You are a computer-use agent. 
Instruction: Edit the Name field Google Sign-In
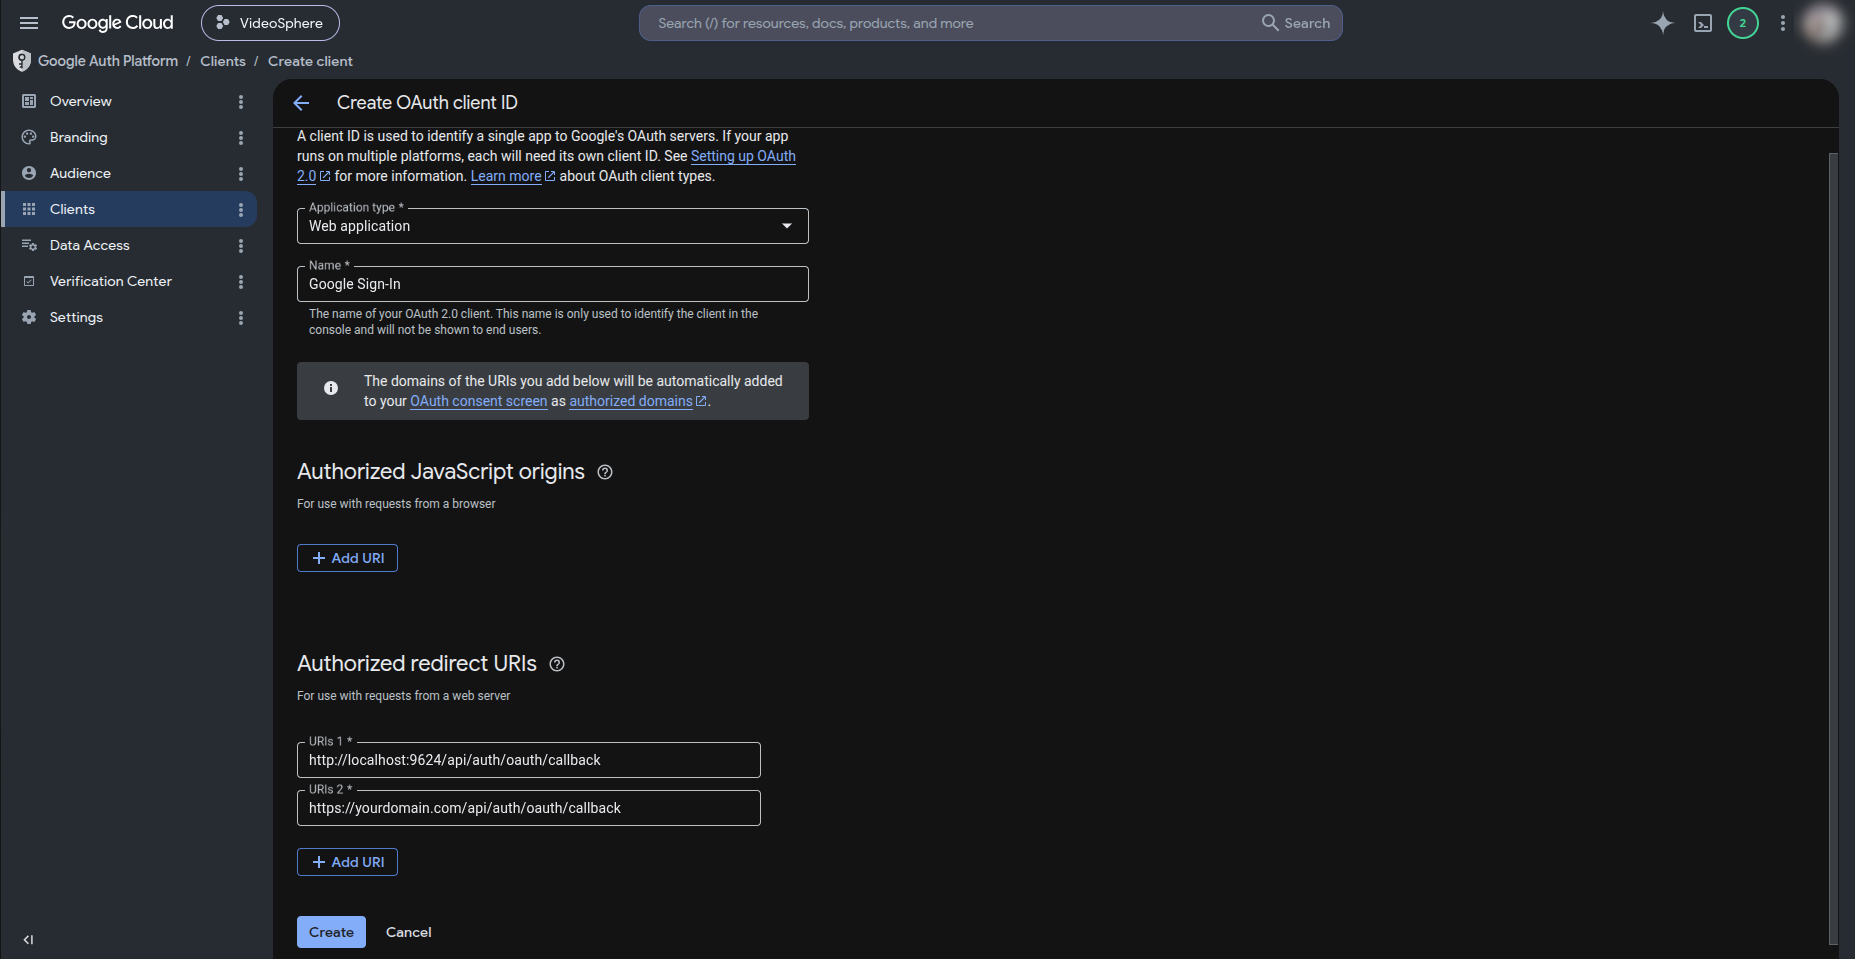pyautogui.click(x=552, y=284)
